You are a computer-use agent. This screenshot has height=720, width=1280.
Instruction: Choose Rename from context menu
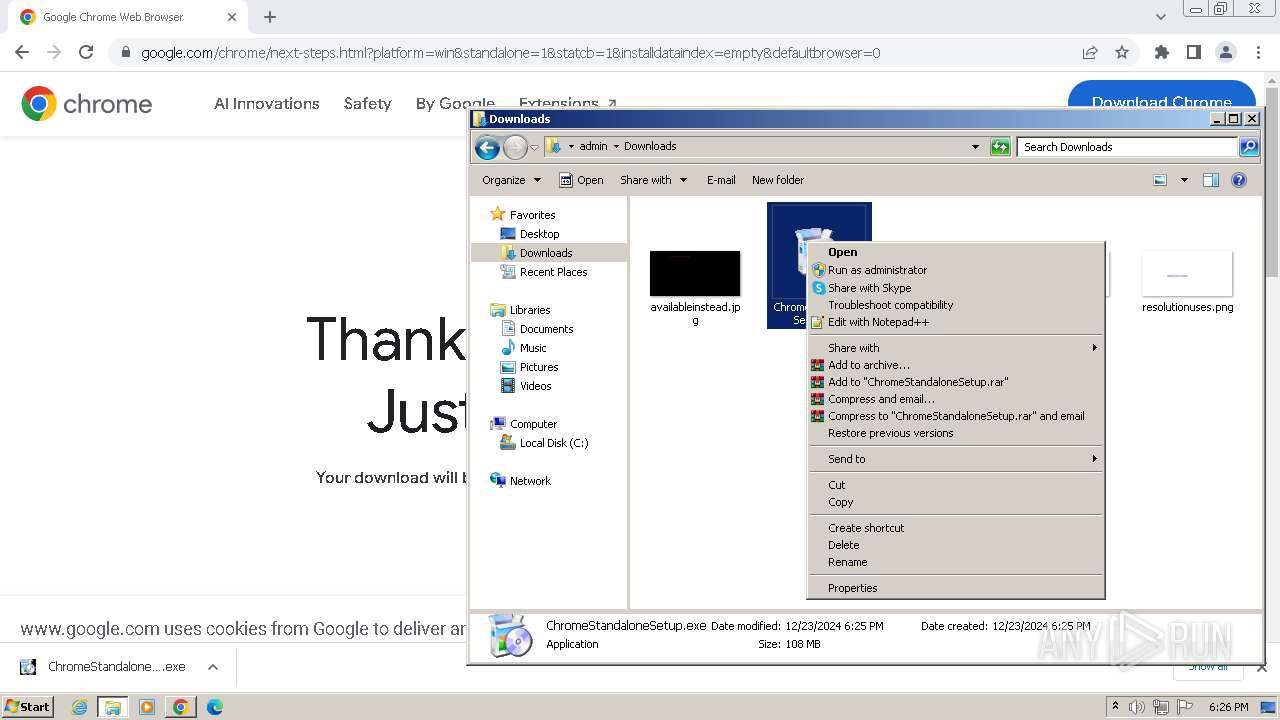956,562
